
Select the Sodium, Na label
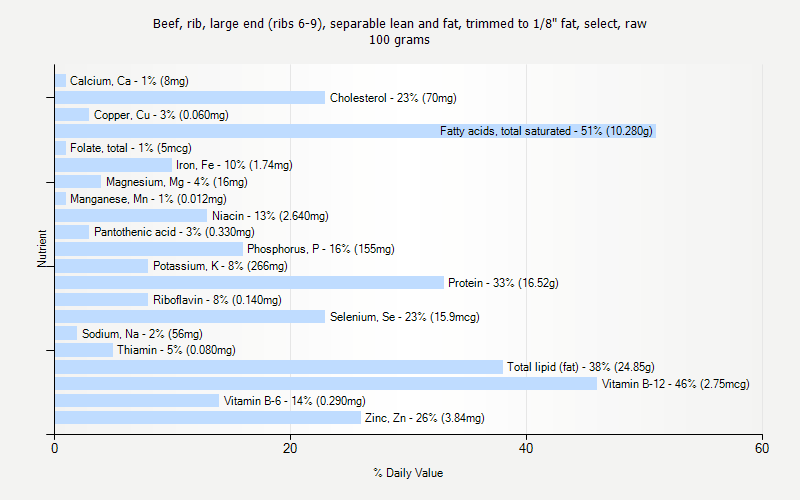[x=142, y=334]
